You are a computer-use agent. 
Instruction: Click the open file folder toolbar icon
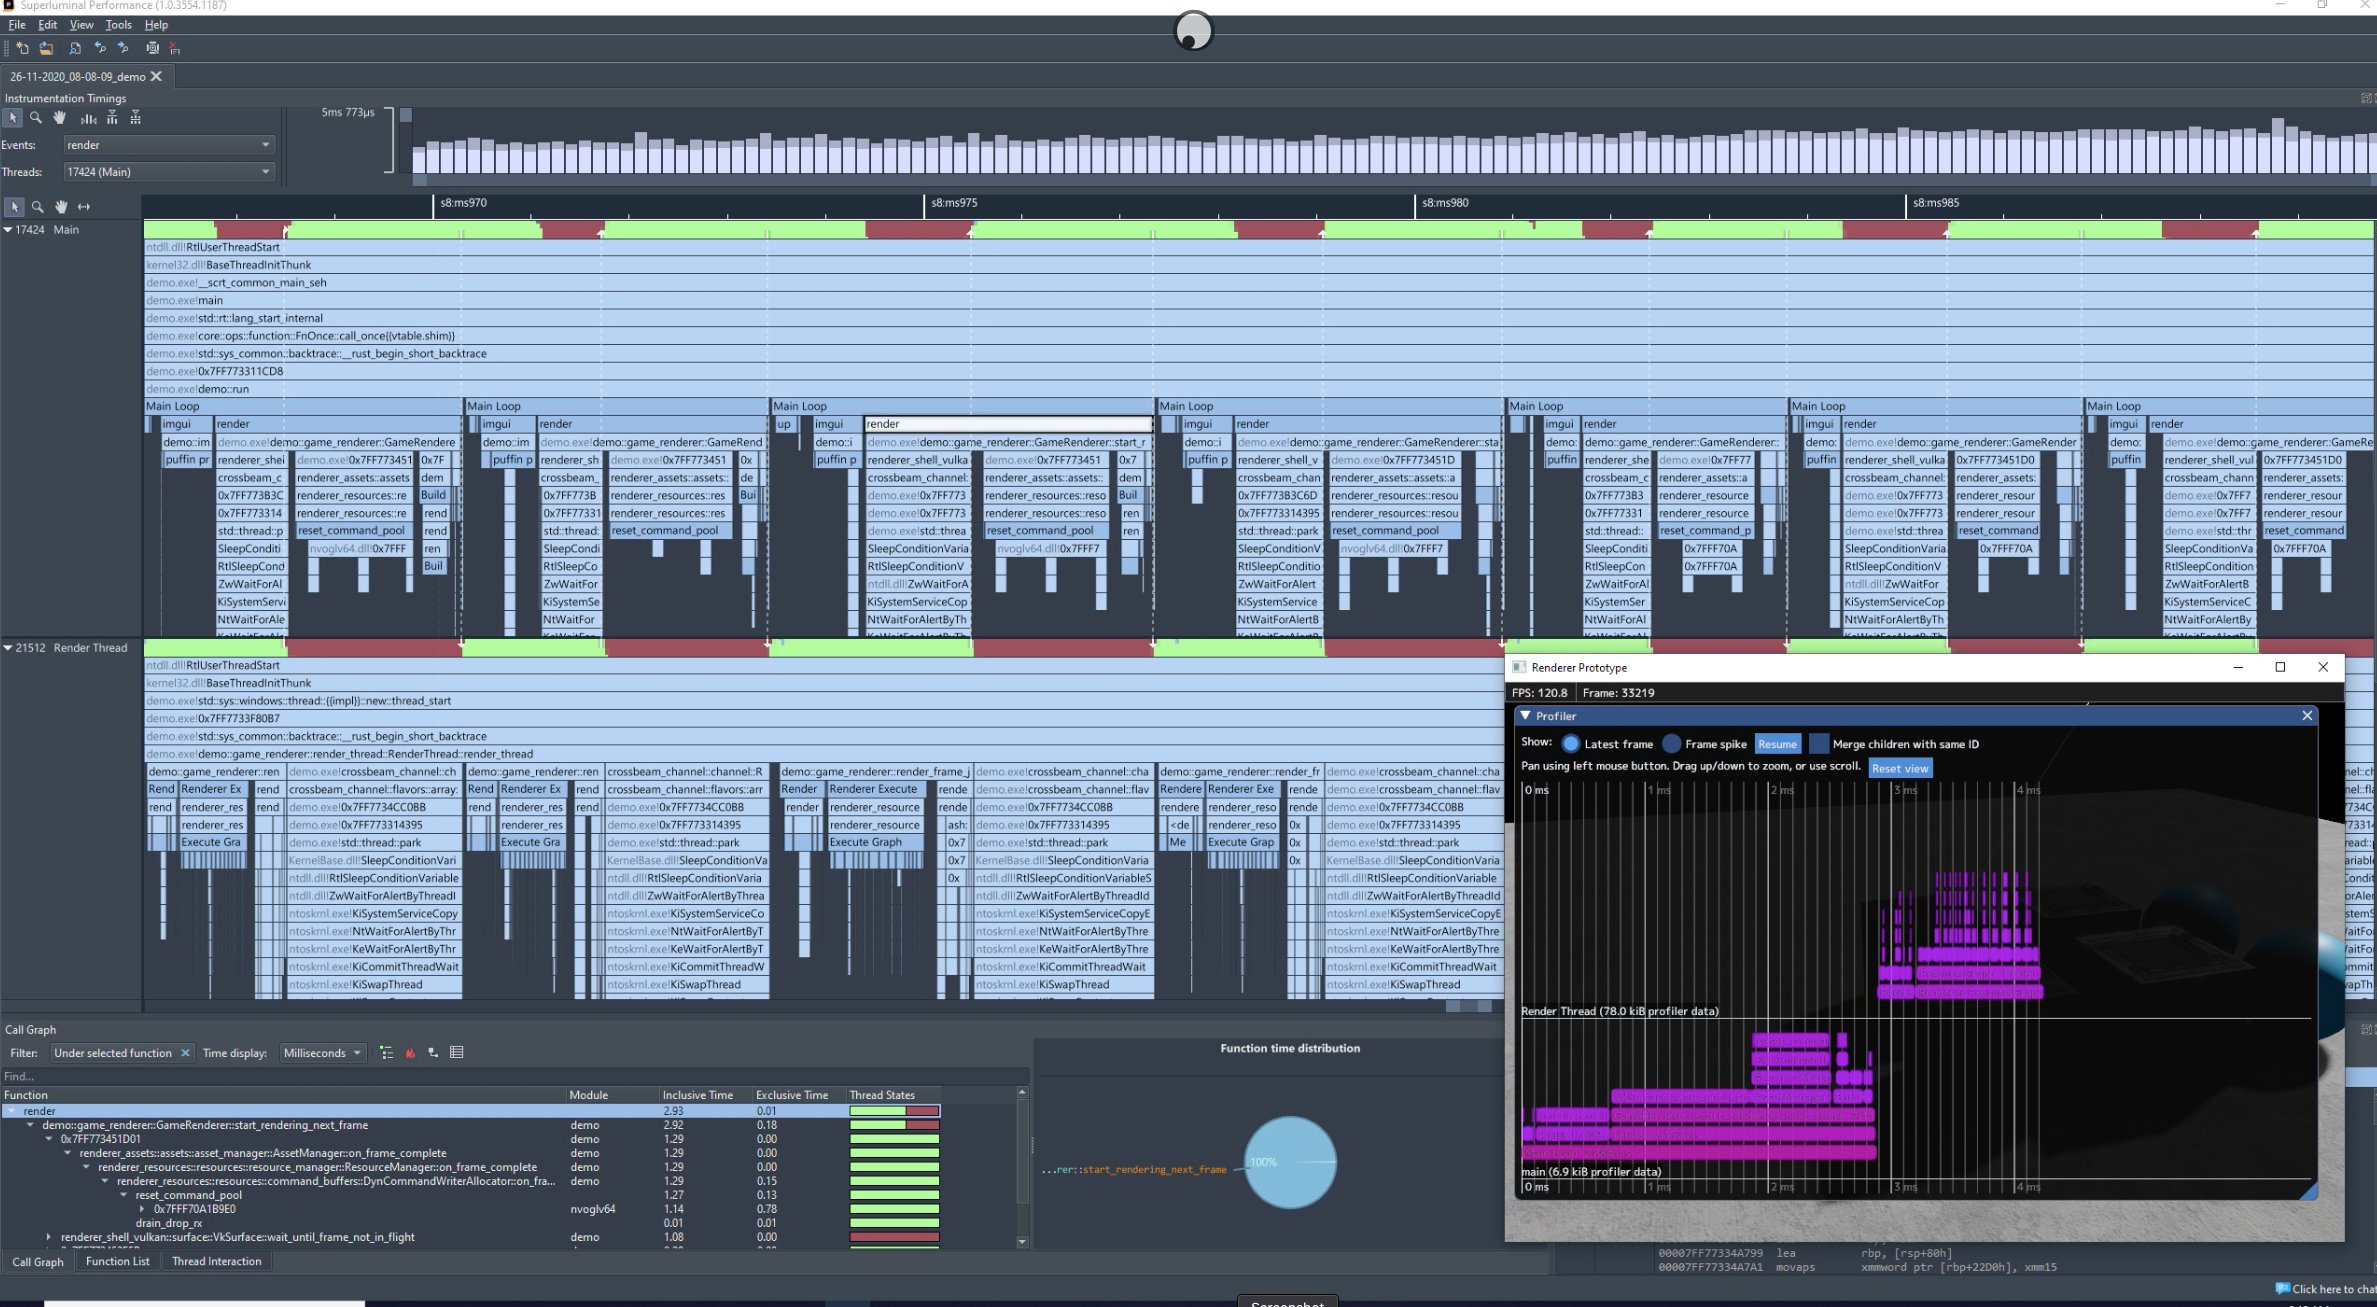point(46,48)
